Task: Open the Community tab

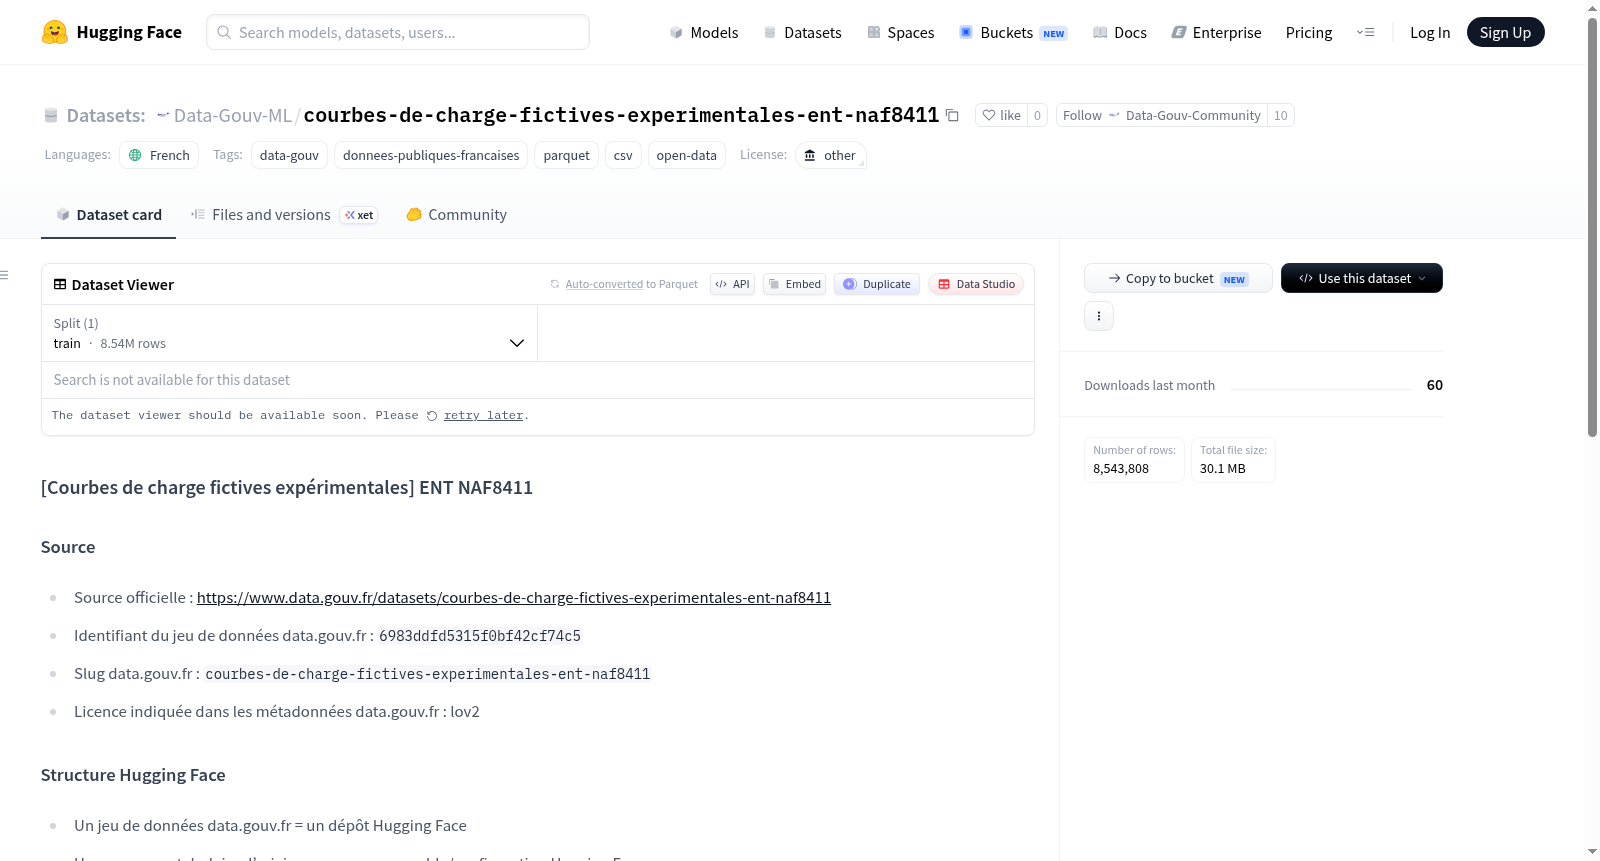Action: (457, 215)
